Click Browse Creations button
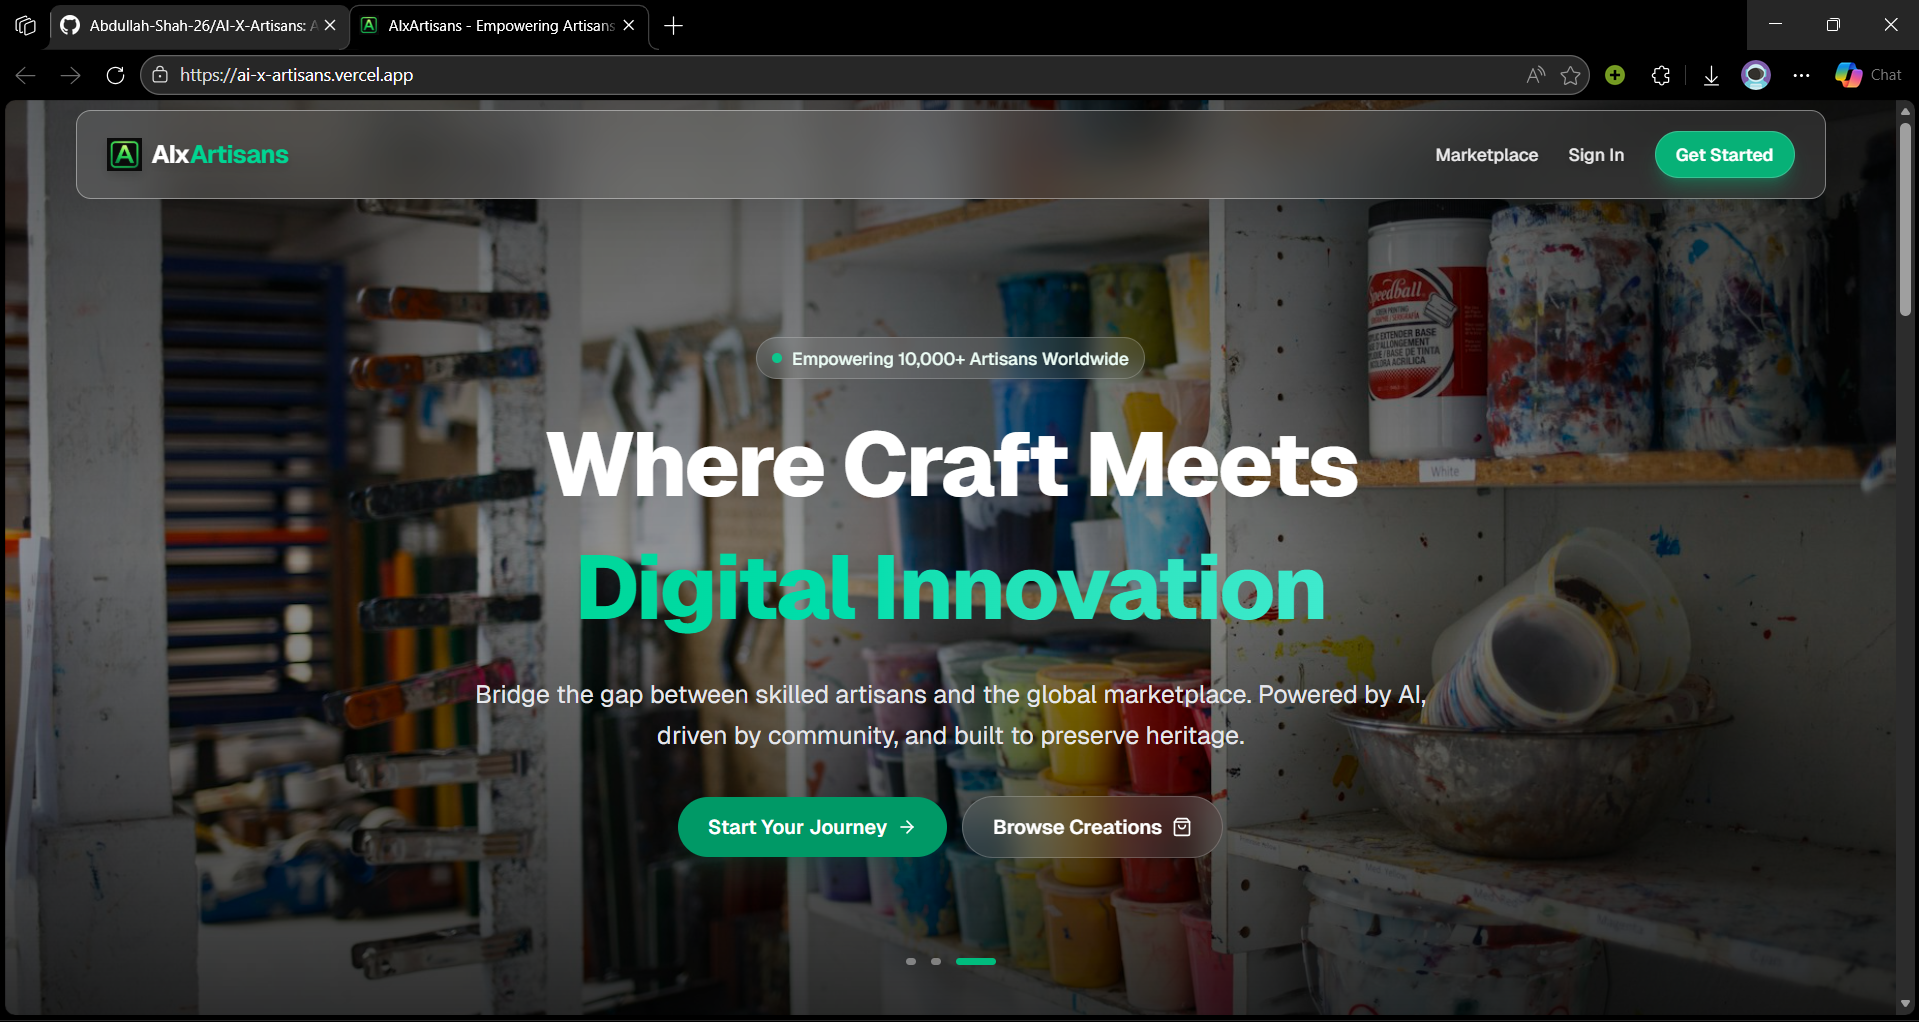Screen dimensions: 1919x1022 point(1092,827)
